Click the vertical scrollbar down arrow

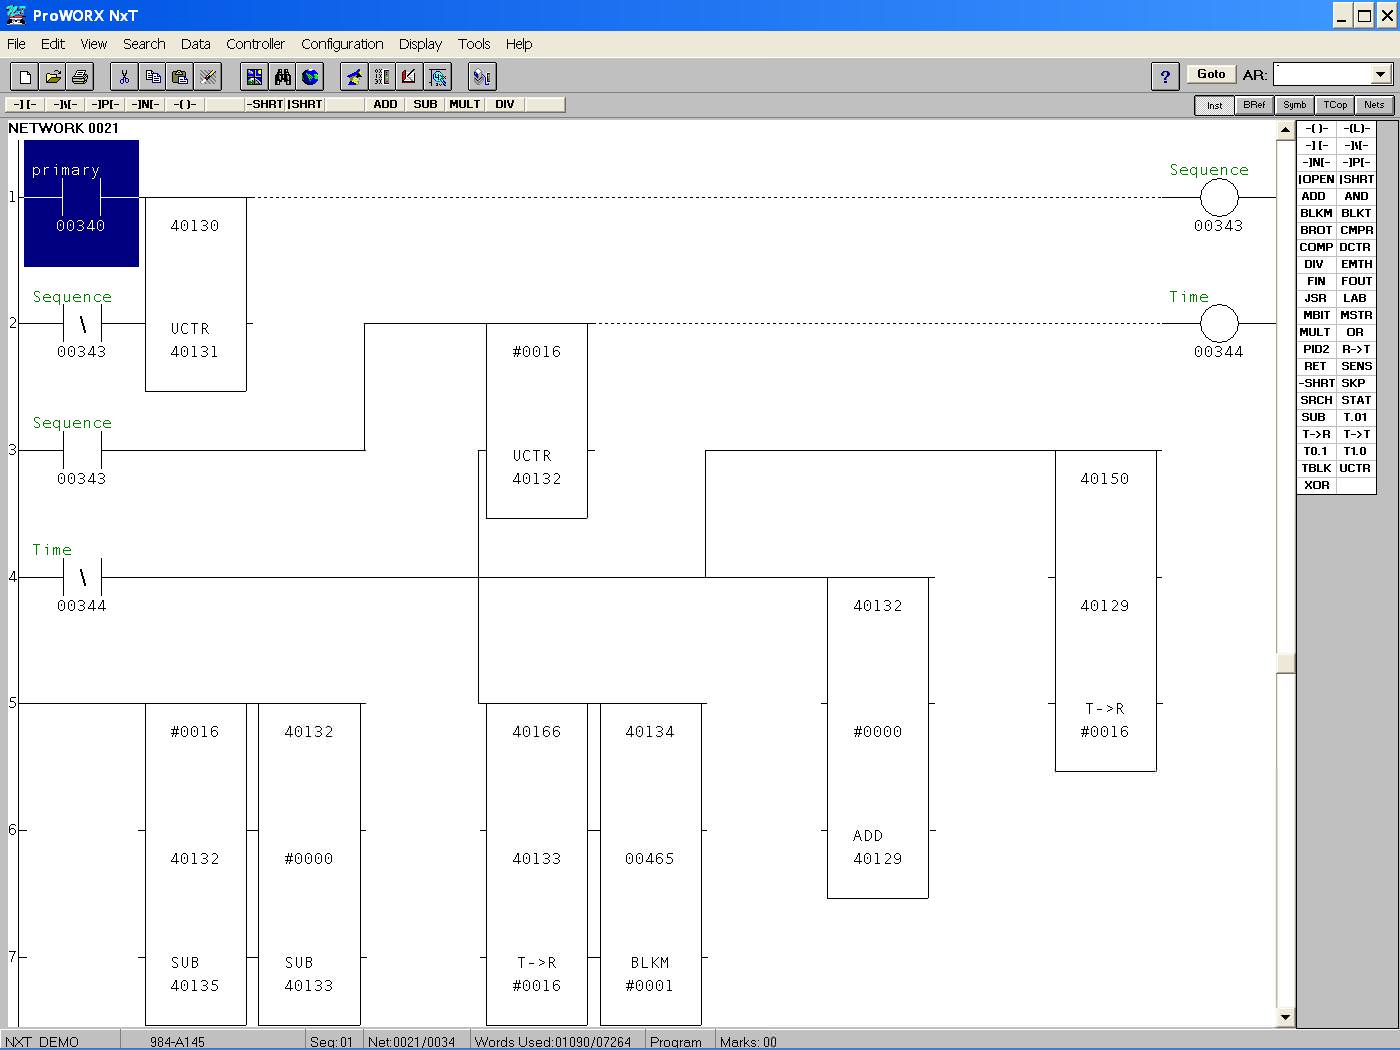point(1286,1017)
